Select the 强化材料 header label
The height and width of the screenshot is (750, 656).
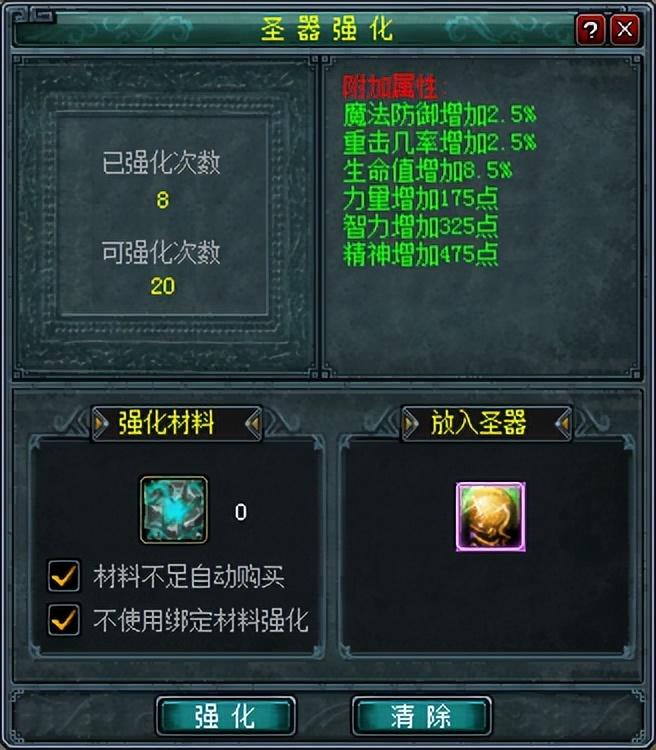(x=166, y=423)
